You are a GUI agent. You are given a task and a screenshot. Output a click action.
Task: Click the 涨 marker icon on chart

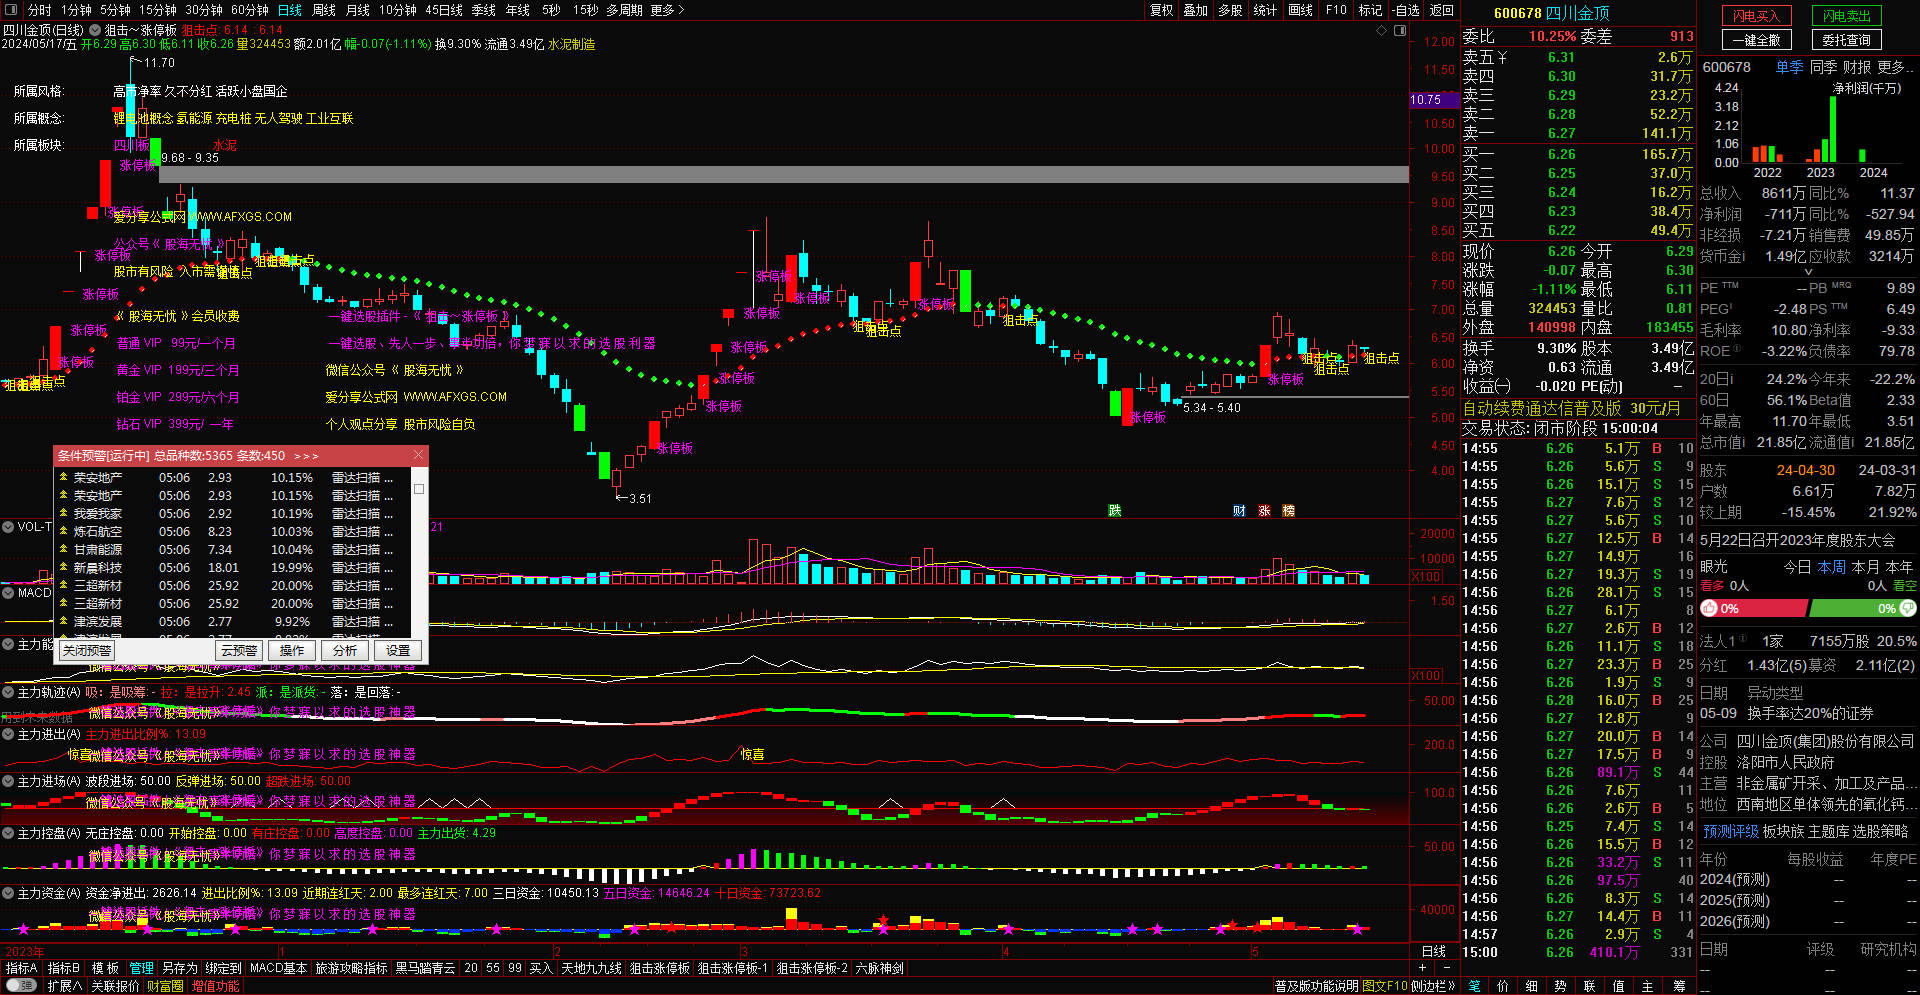1264,511
